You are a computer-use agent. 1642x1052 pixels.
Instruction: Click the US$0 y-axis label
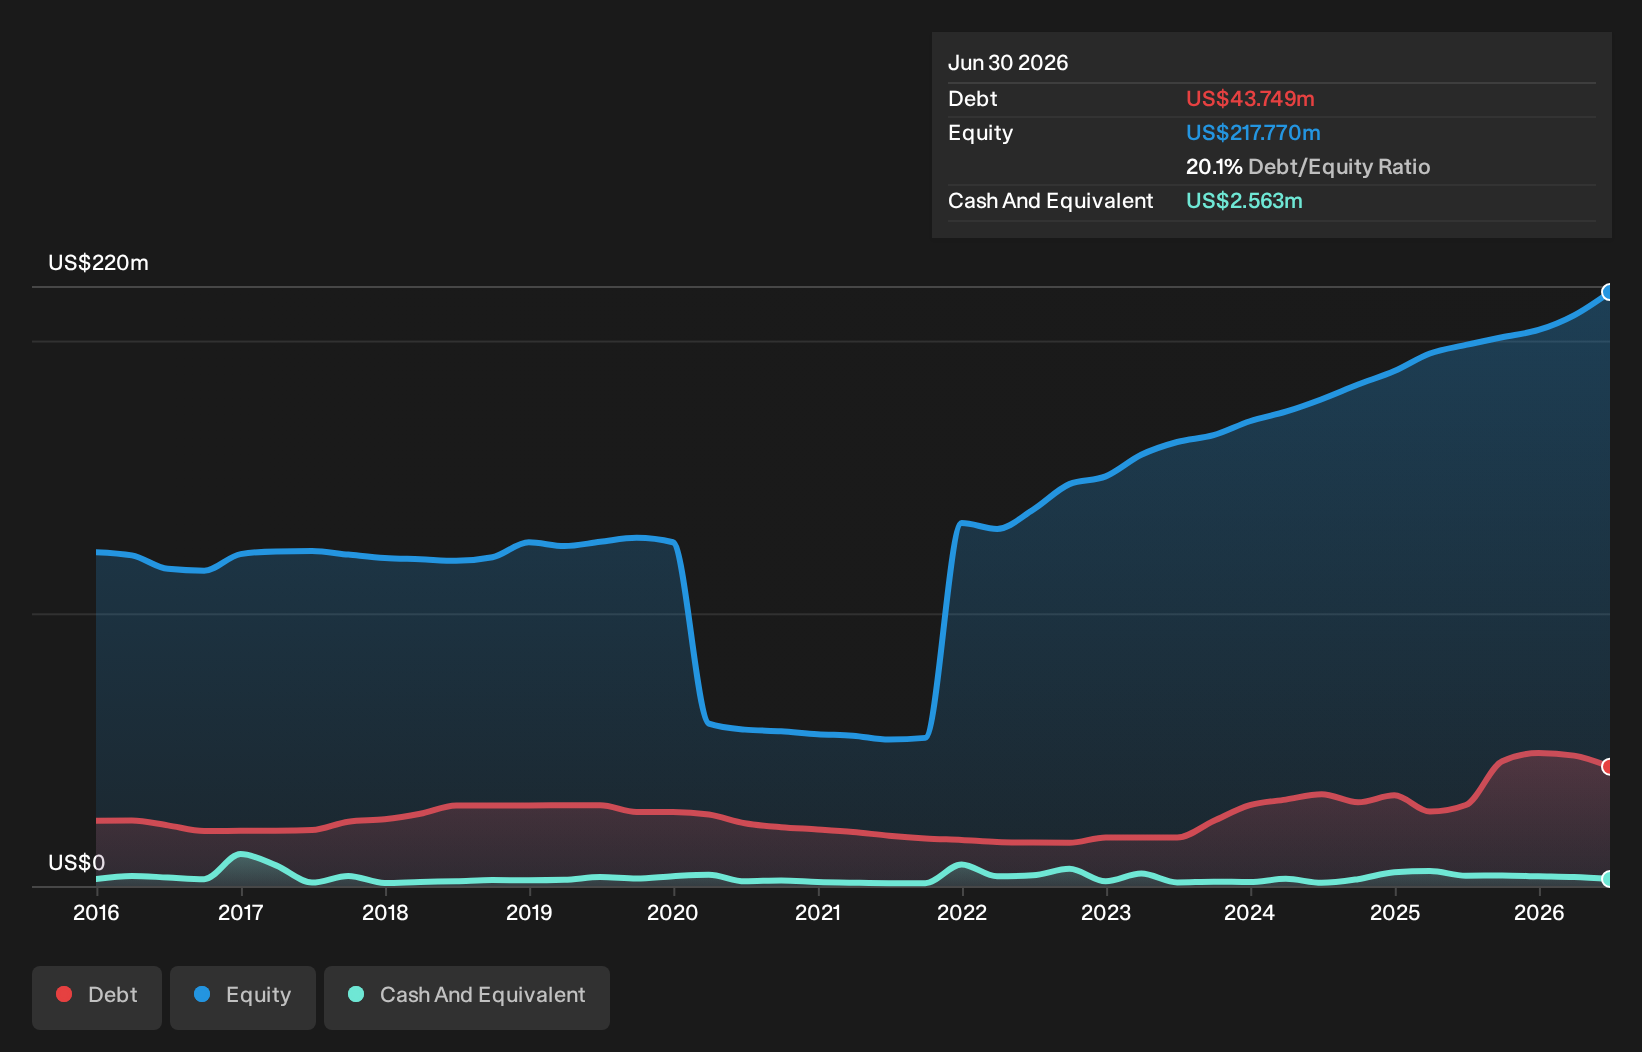click(x=76, y=863)
